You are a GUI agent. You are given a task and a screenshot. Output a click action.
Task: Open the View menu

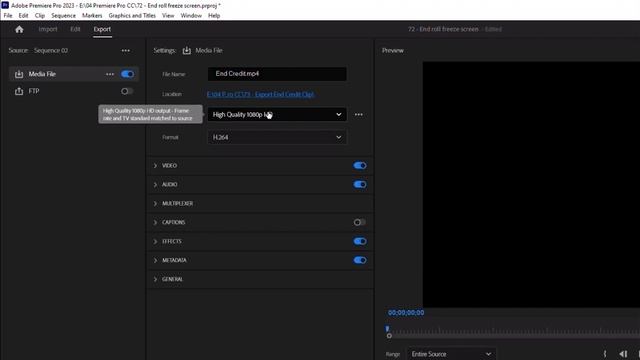(168, 16)
